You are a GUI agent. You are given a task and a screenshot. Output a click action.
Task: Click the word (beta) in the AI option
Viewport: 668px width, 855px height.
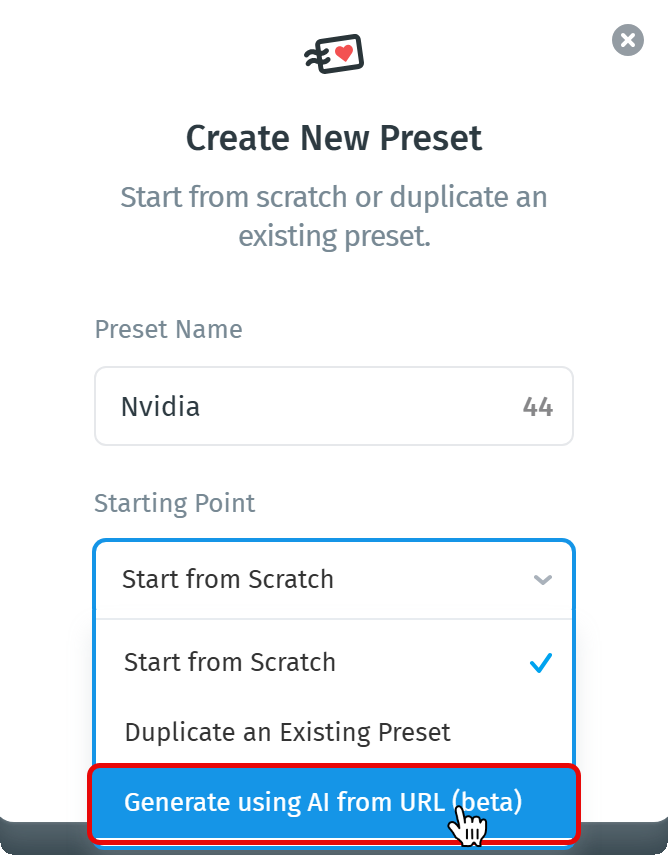[487, 802]
